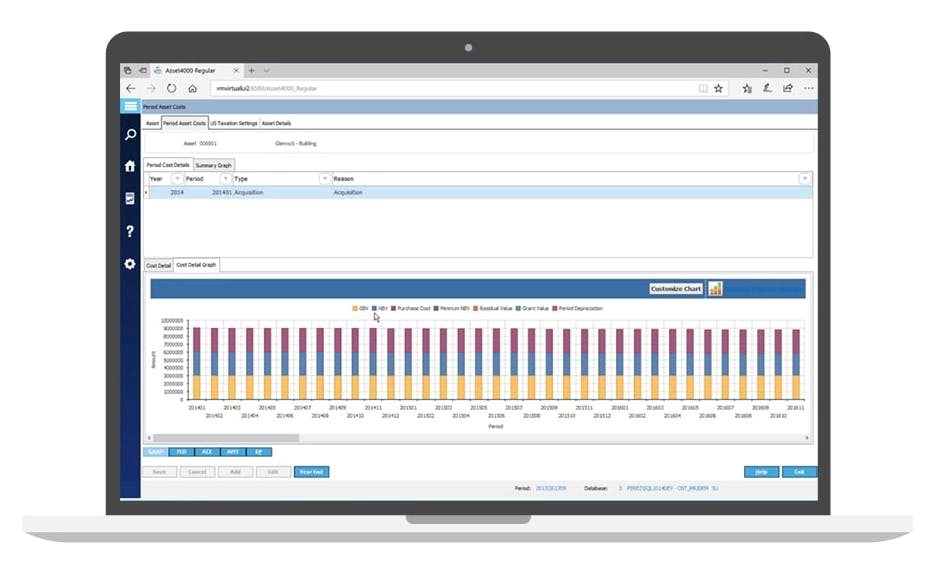Open the reports sidebar icon
Image resolution: width=932 pixels, height=561 pixels.
[x=130, y=198]
